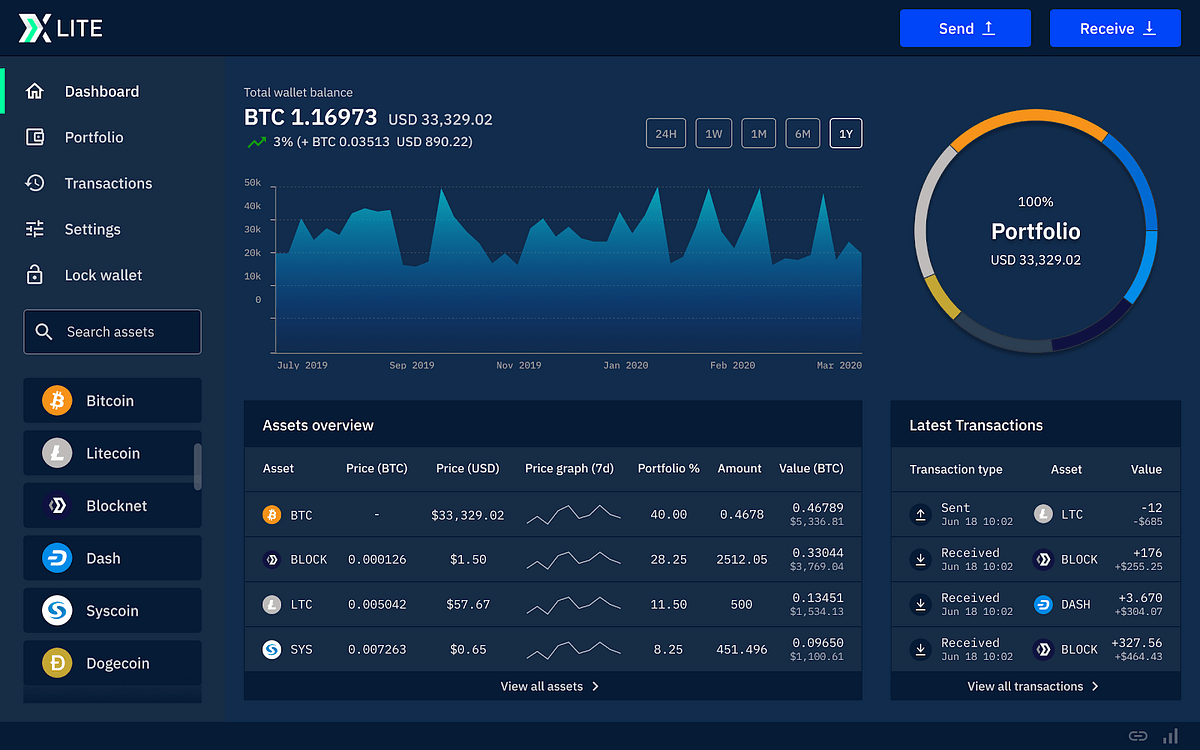Click the connection link icon in status bar
Screen dimensions: 1200x750
click(1137, 735)
